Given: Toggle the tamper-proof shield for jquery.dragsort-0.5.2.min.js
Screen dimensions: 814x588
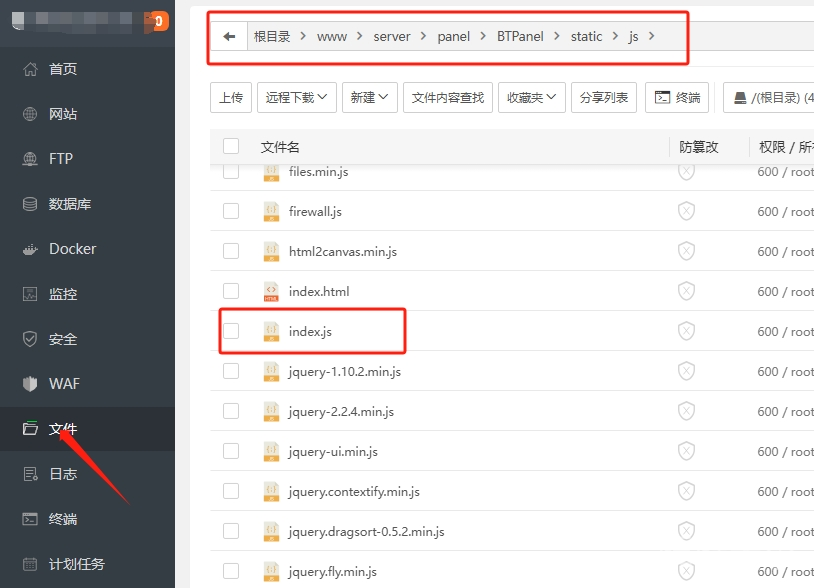Looking at the screenshot, I should tap(686, 531).
